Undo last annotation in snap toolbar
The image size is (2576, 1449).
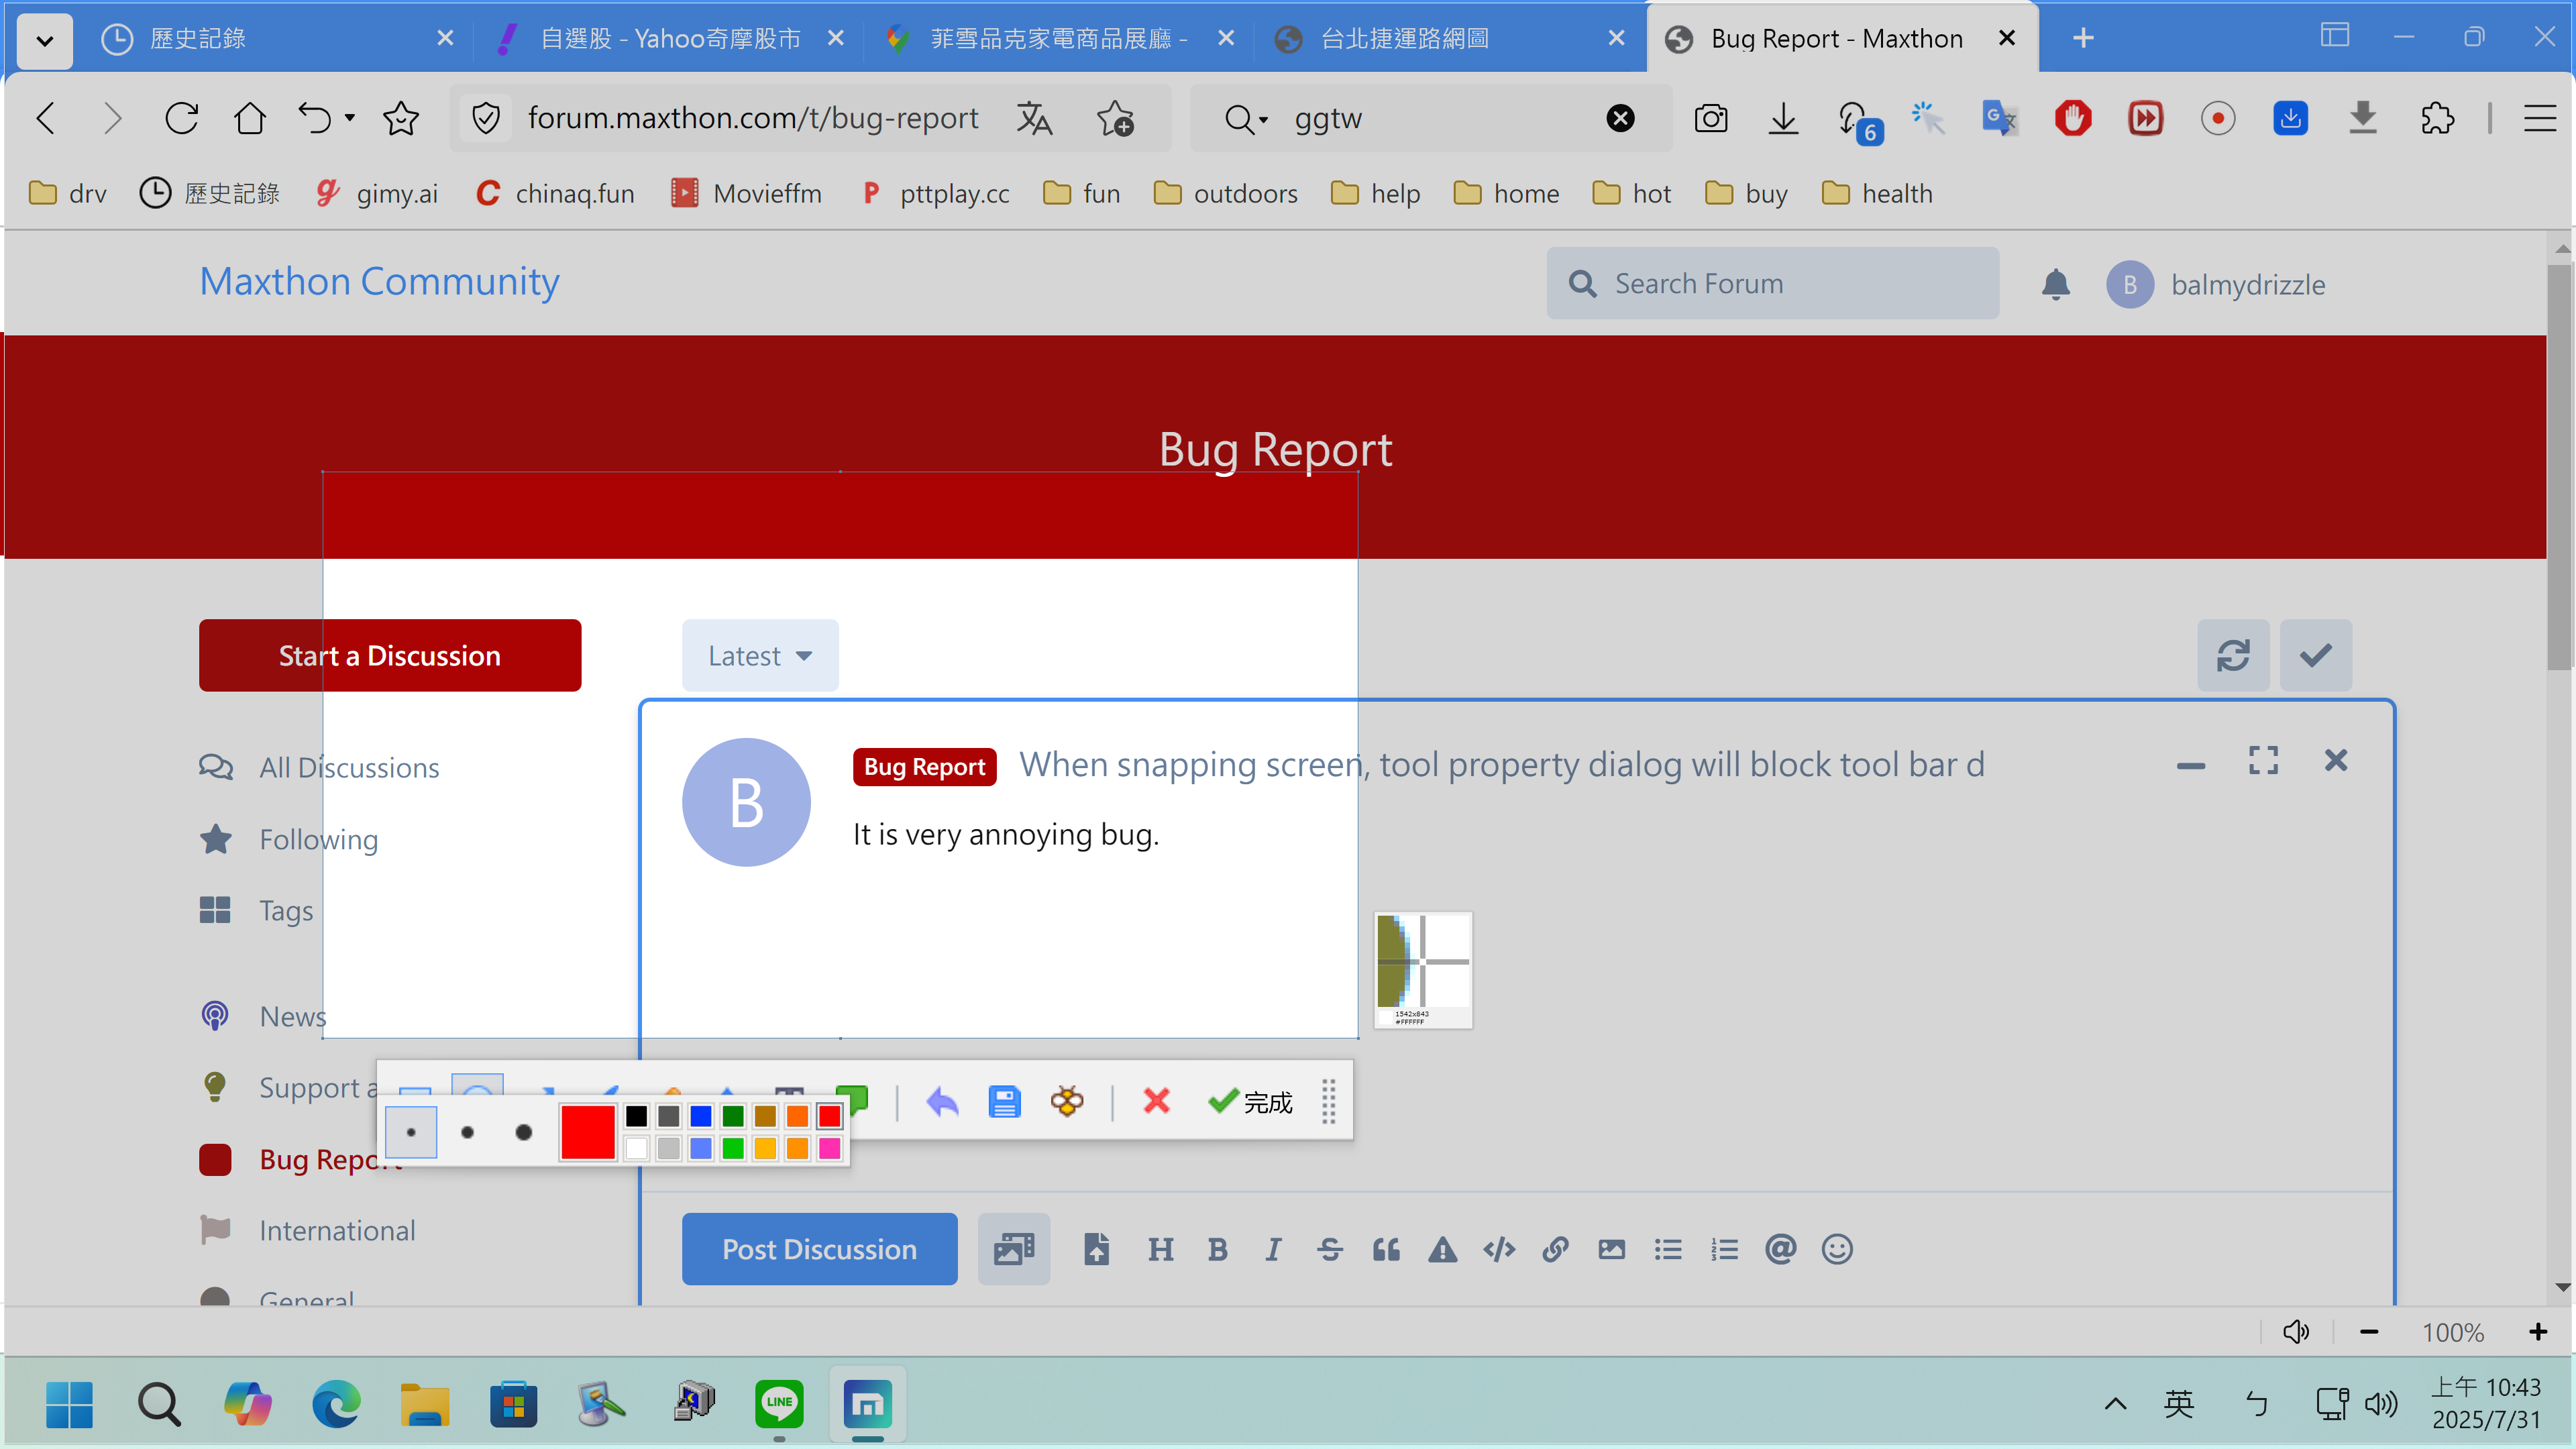942,1102
